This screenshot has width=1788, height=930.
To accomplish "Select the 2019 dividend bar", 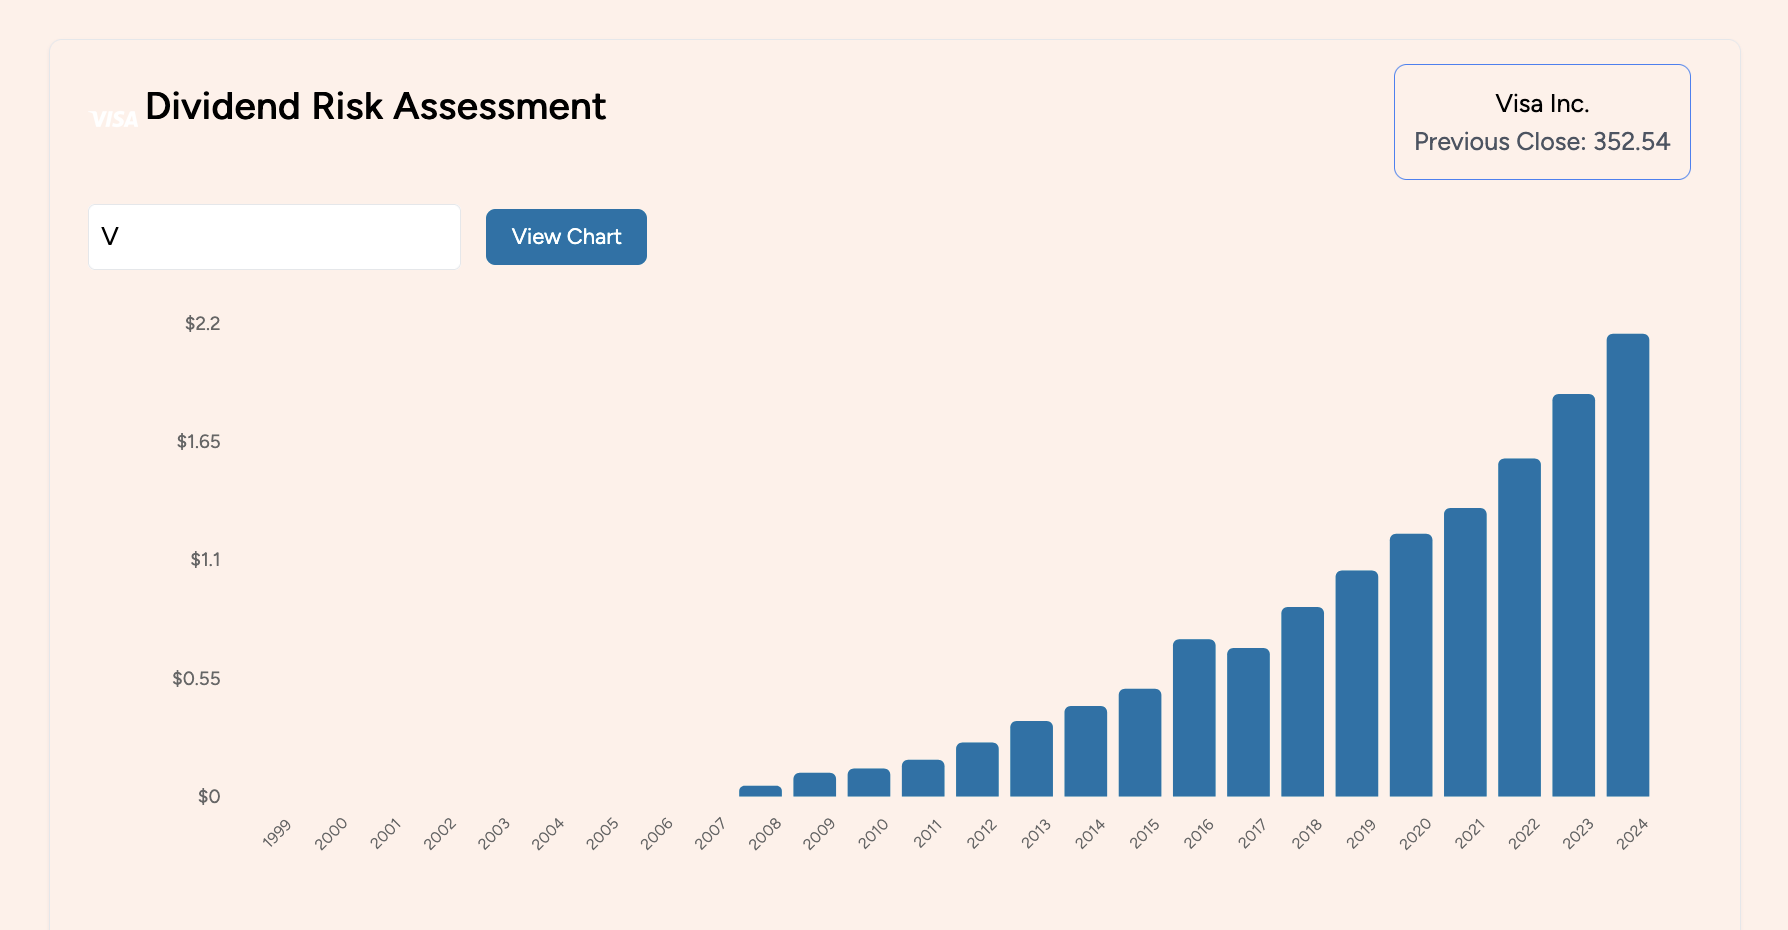I will pyautogui.click(x=1356, y=683).
